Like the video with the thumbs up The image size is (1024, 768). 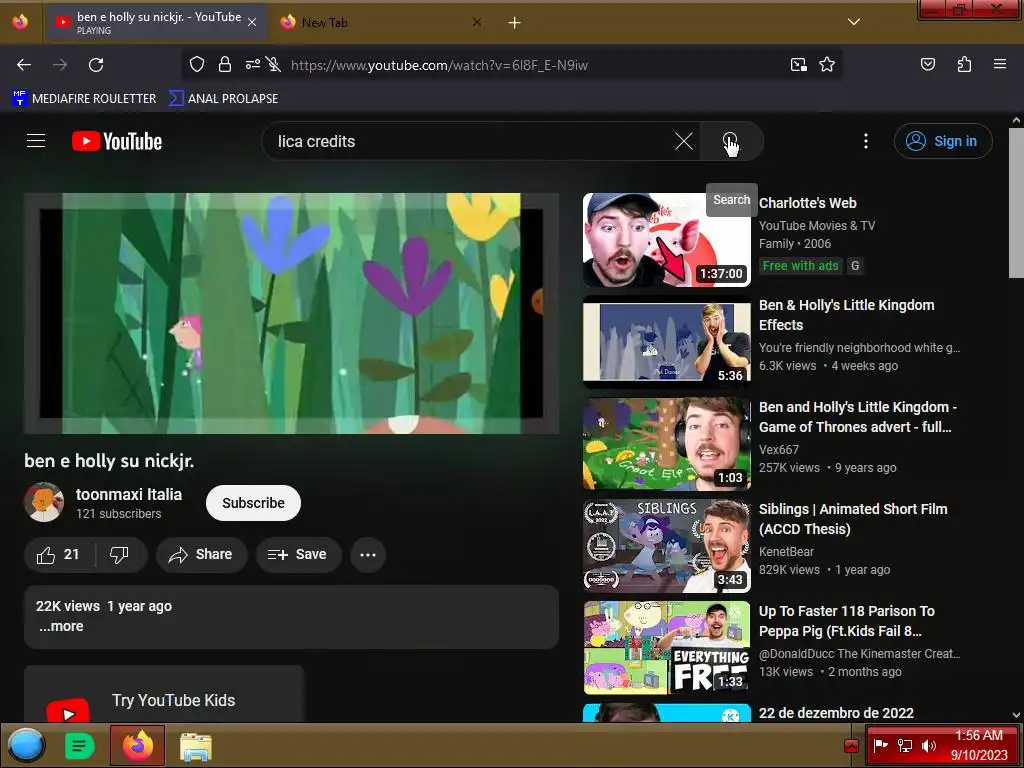point(59,554)
